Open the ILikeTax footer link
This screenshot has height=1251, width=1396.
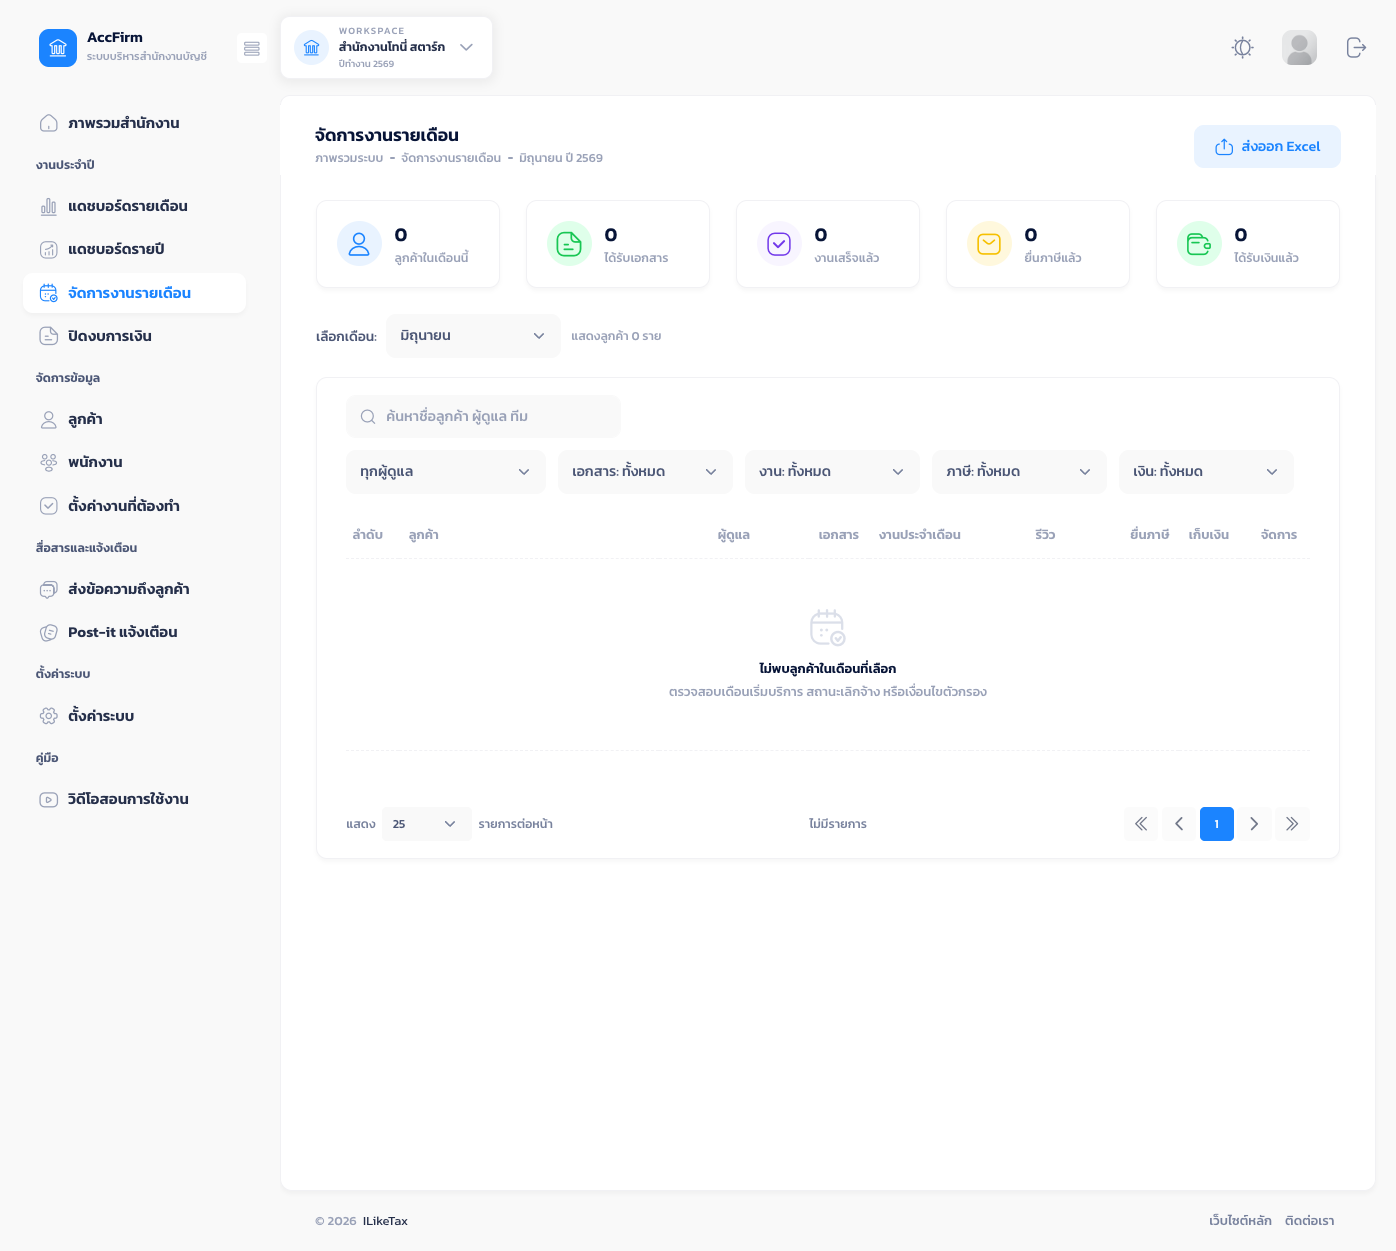(385, 1221)
